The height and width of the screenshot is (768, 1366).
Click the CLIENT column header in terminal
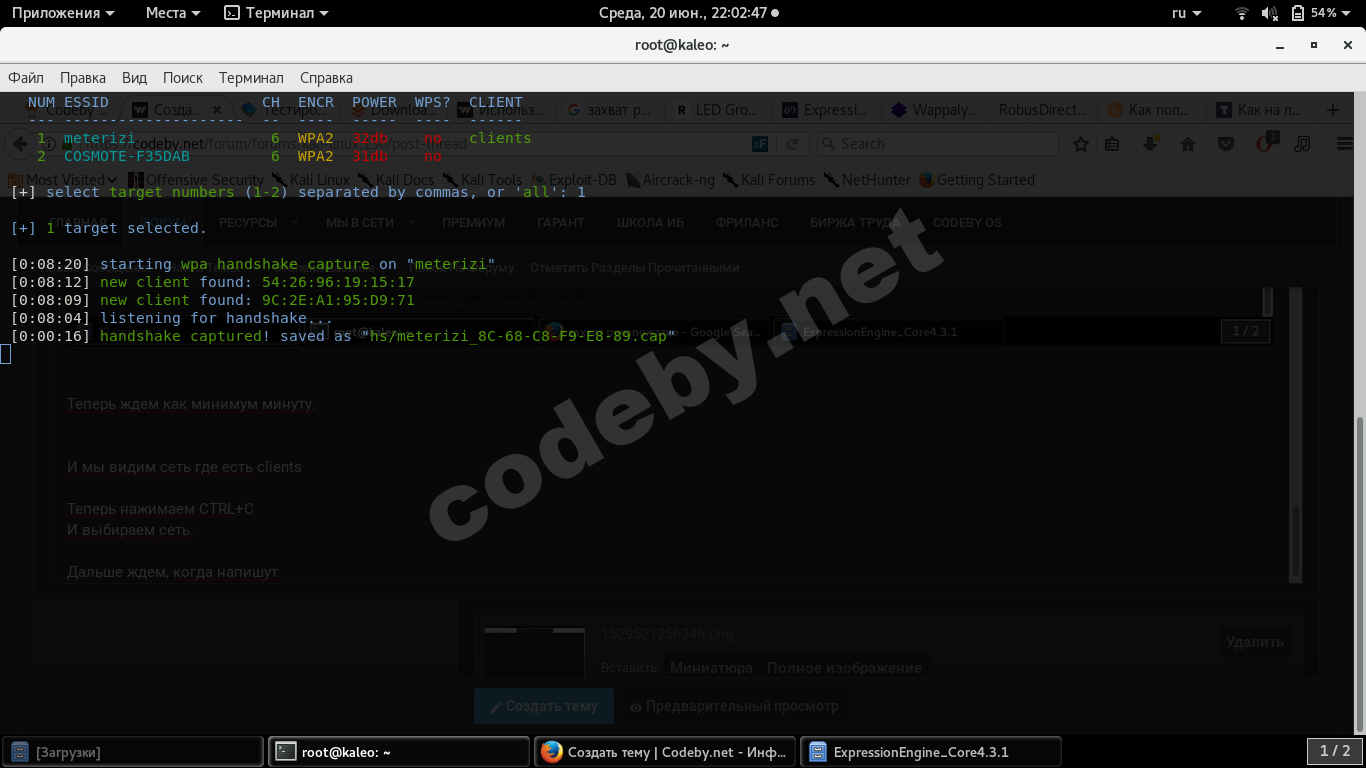(496, 102)
